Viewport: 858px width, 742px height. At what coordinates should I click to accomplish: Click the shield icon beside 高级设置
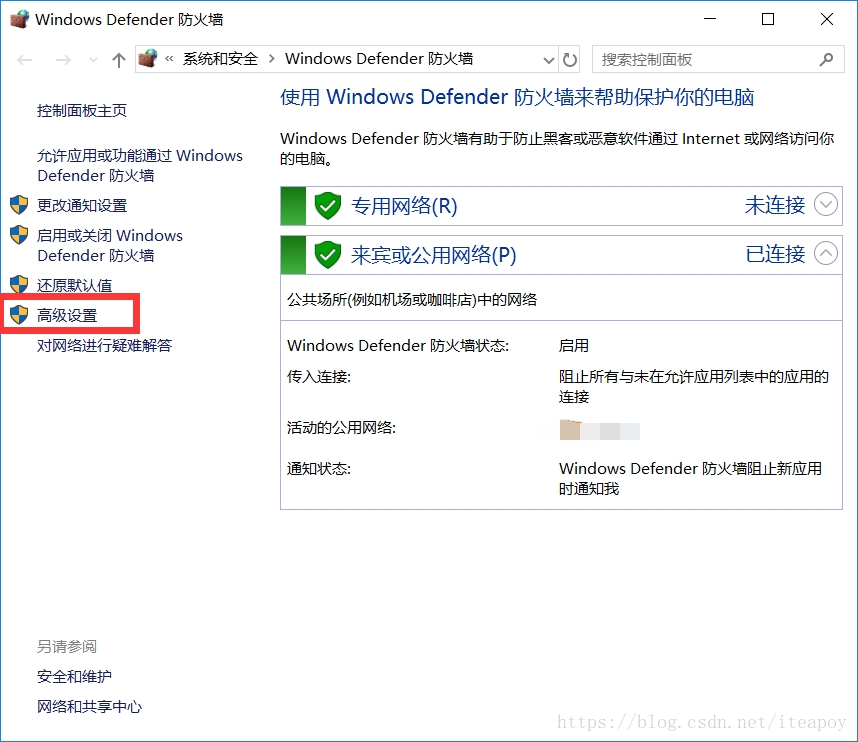click(19, 315)
